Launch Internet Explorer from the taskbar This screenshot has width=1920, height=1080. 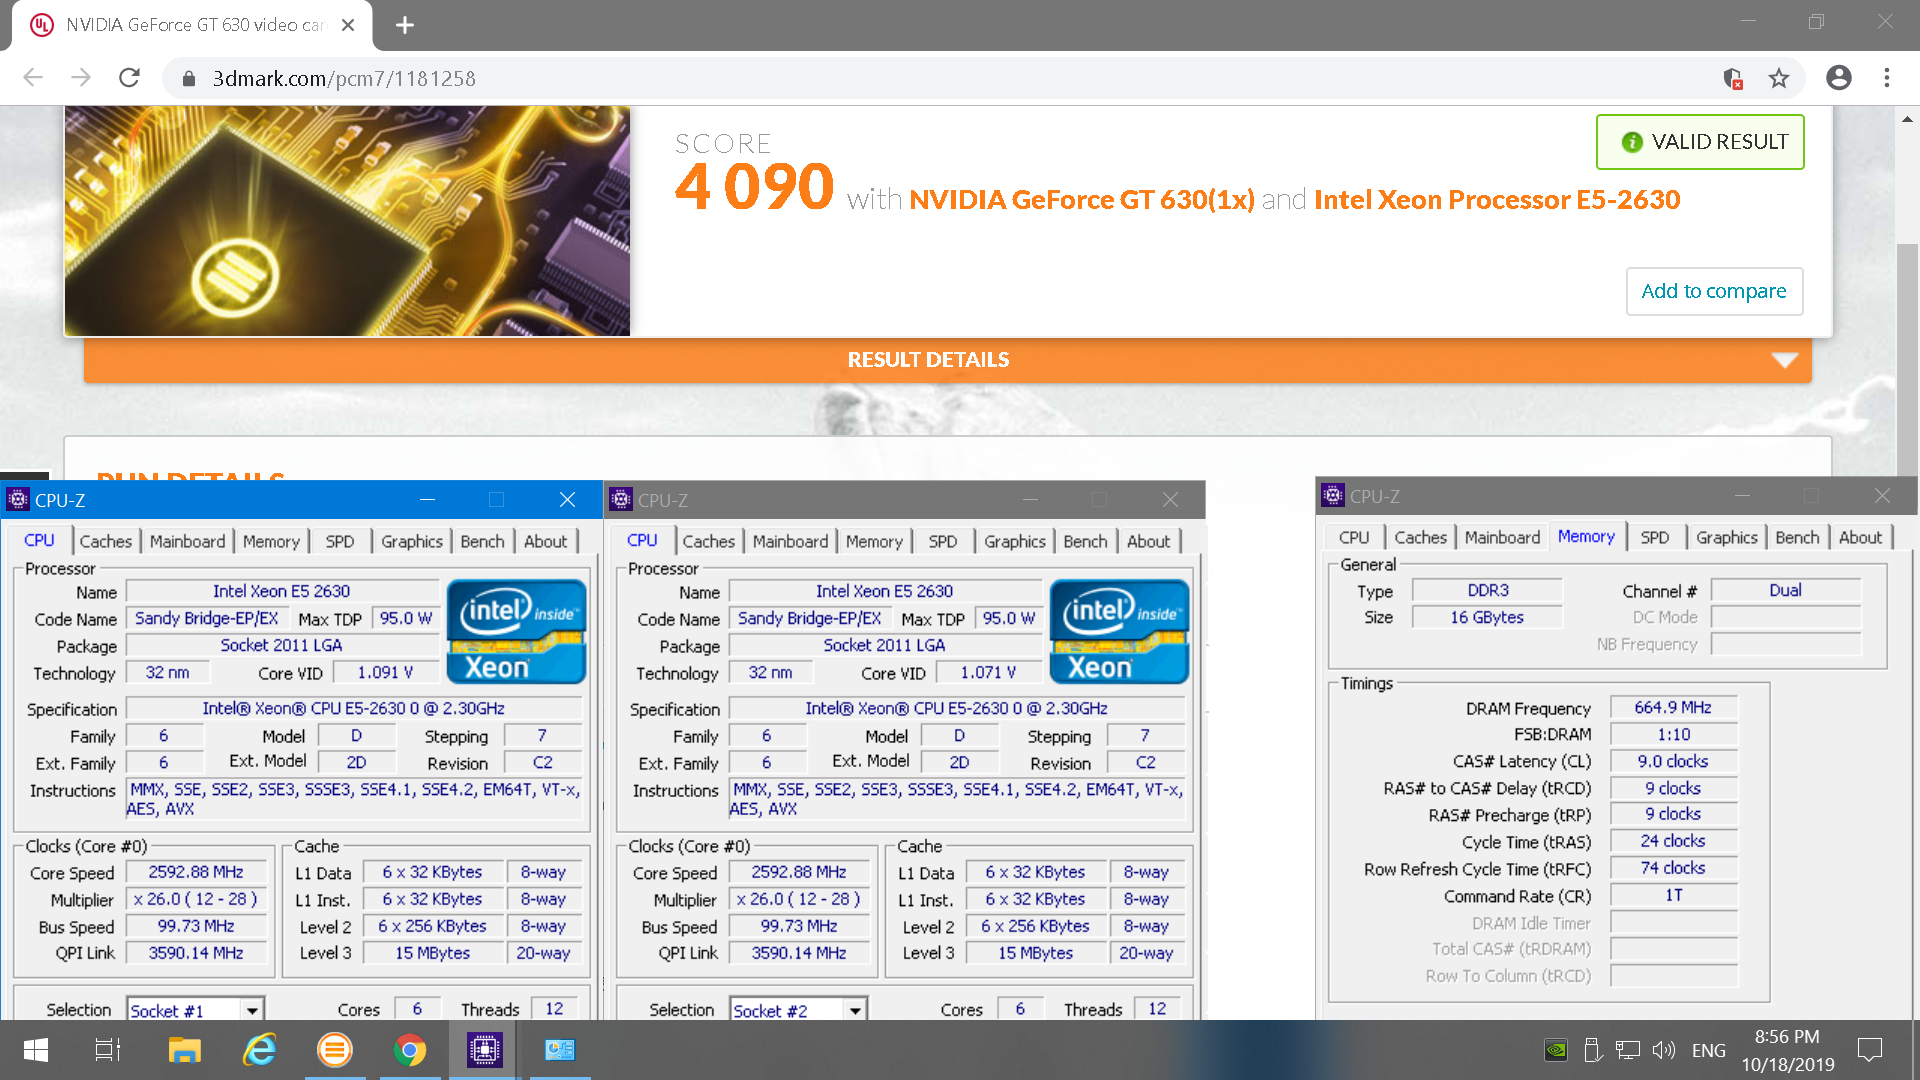click(260, 1050)
